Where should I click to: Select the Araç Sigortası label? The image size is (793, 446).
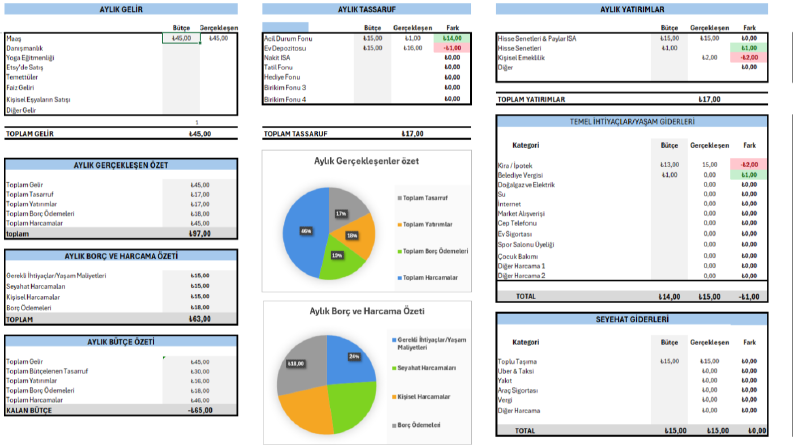518,390
